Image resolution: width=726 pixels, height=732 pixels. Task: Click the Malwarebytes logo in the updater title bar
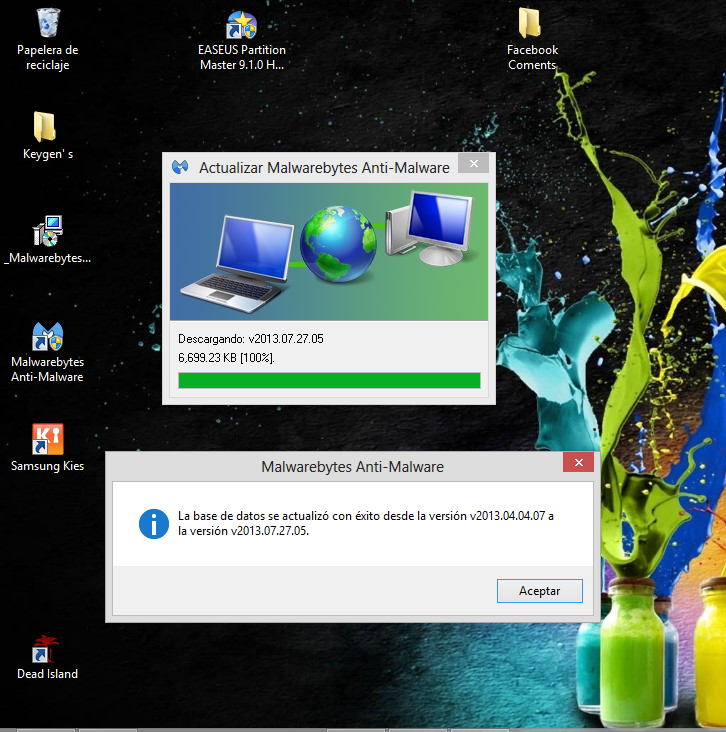point(180,167)
